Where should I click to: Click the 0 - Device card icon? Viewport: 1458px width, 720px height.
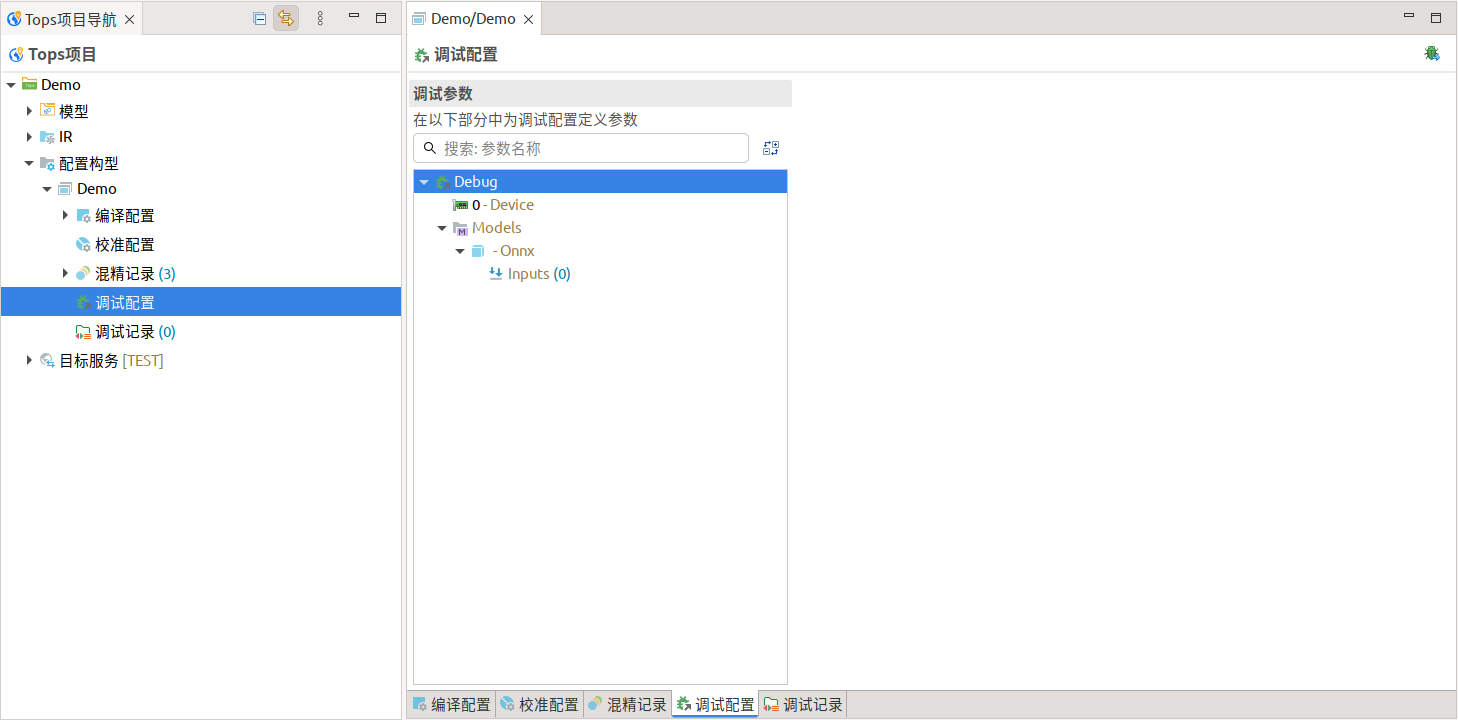tap(460, 205)
